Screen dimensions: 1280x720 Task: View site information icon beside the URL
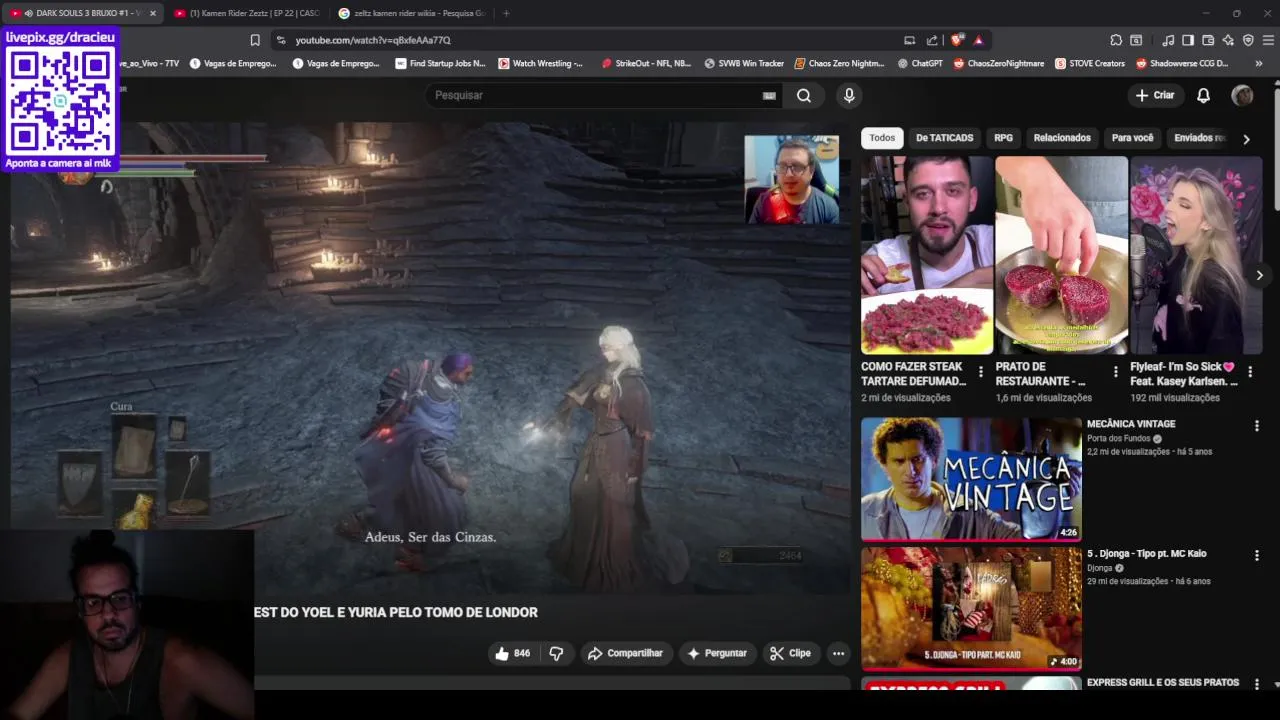pos(281,40)
